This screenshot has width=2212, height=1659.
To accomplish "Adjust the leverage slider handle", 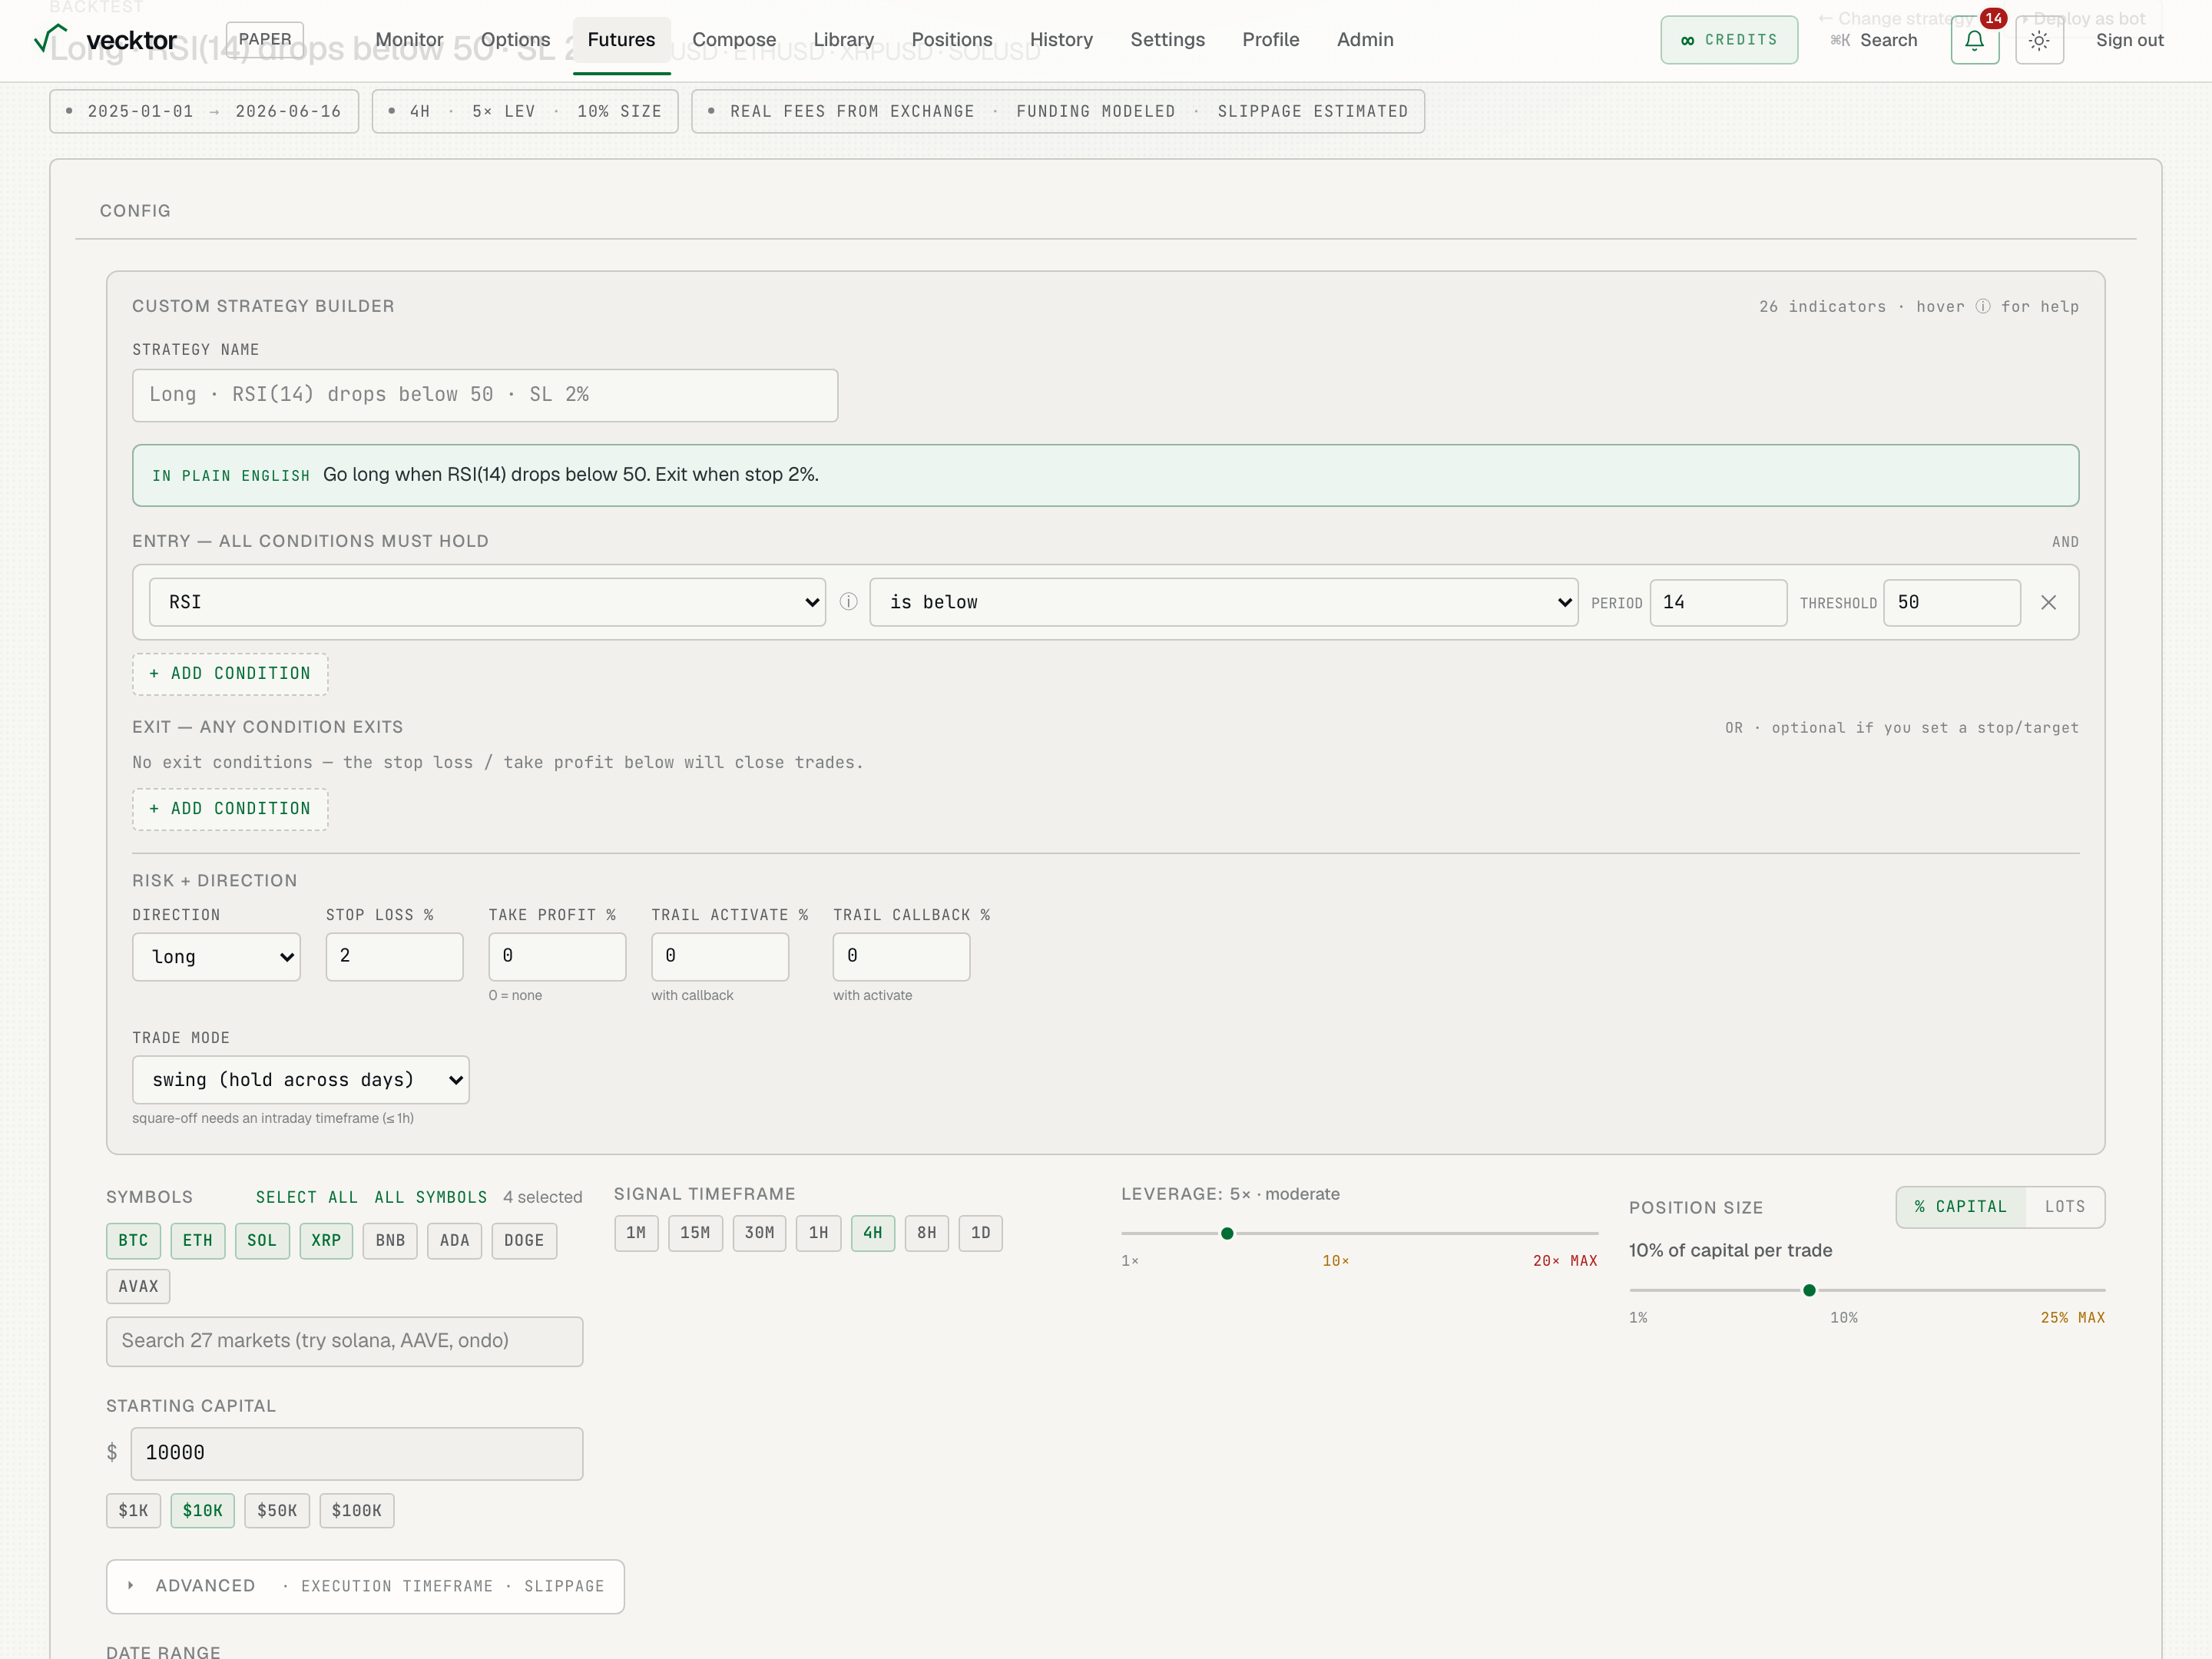I will point(1227,1233).
